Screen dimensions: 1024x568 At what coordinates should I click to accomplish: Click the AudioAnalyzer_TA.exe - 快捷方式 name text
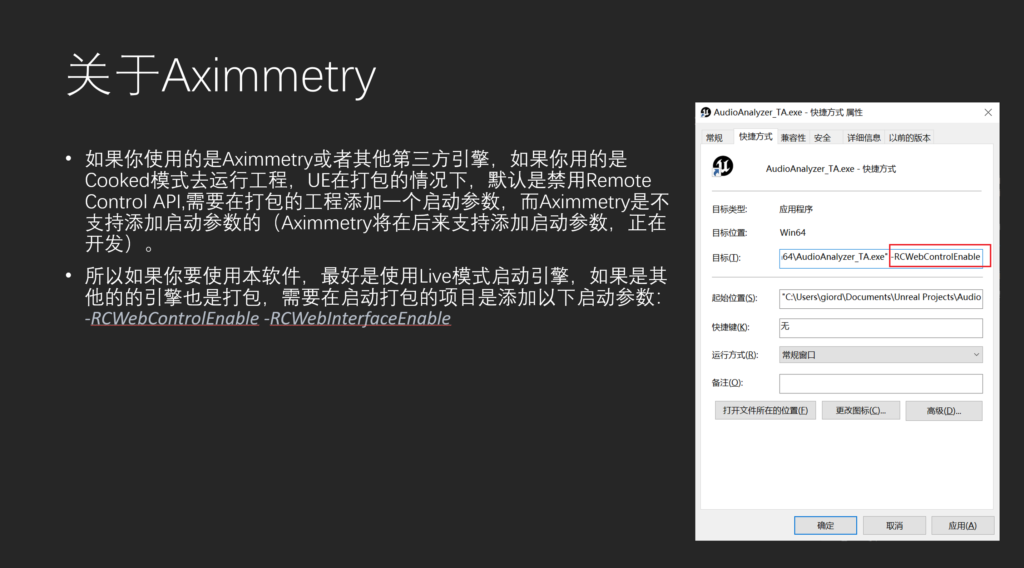click(830, 169)
